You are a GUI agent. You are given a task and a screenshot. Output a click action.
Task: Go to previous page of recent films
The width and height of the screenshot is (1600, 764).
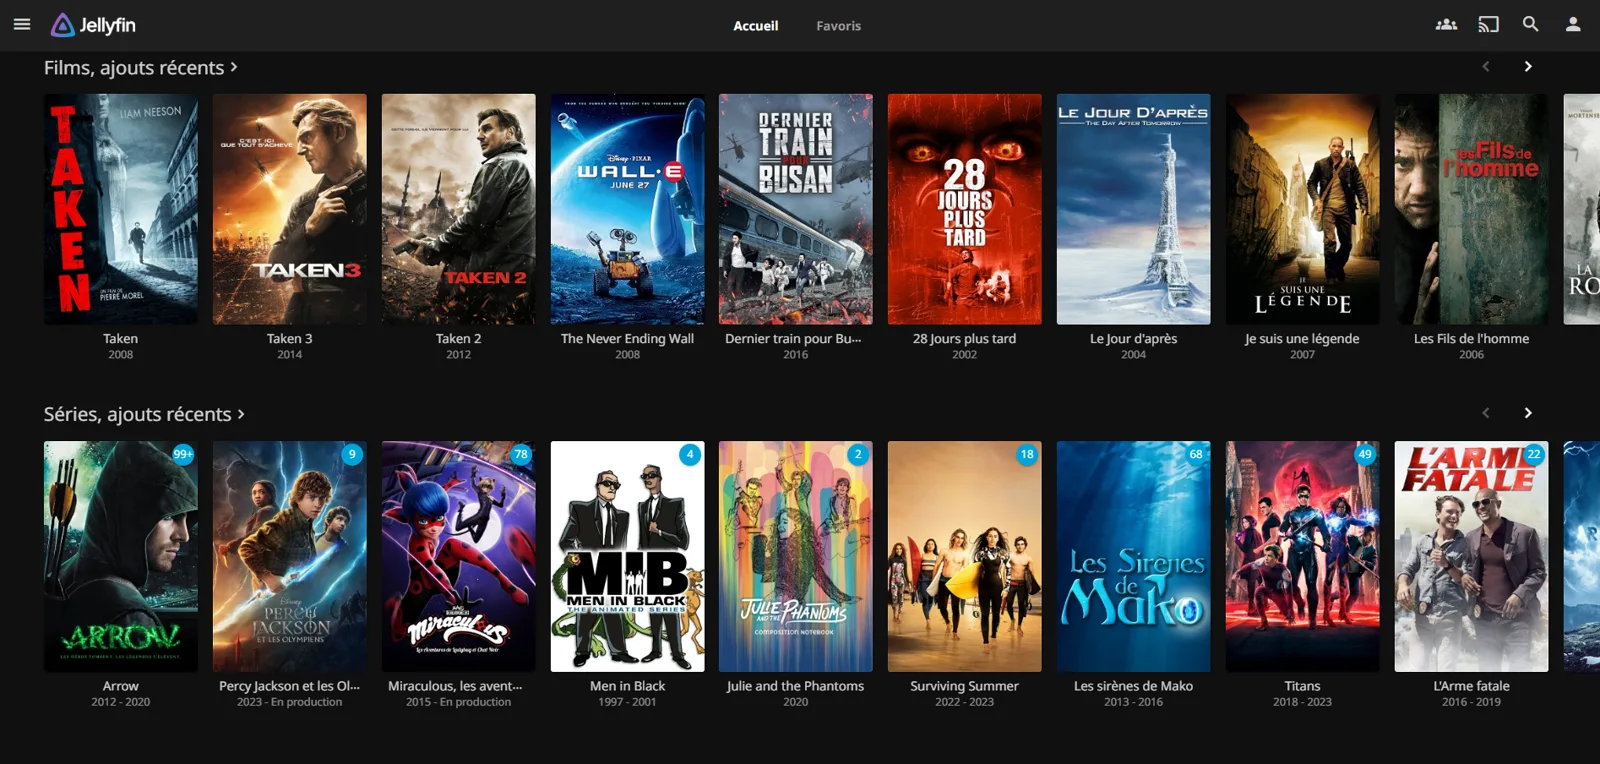[x=1486, y=66]
